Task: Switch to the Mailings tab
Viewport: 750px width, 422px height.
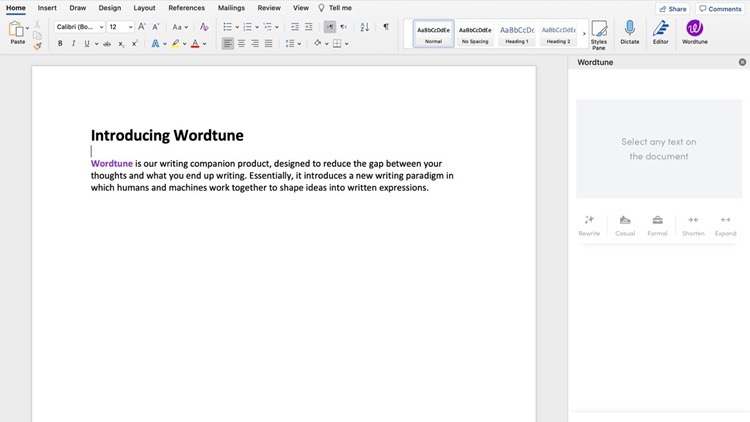Action: [x=231, y=8]
